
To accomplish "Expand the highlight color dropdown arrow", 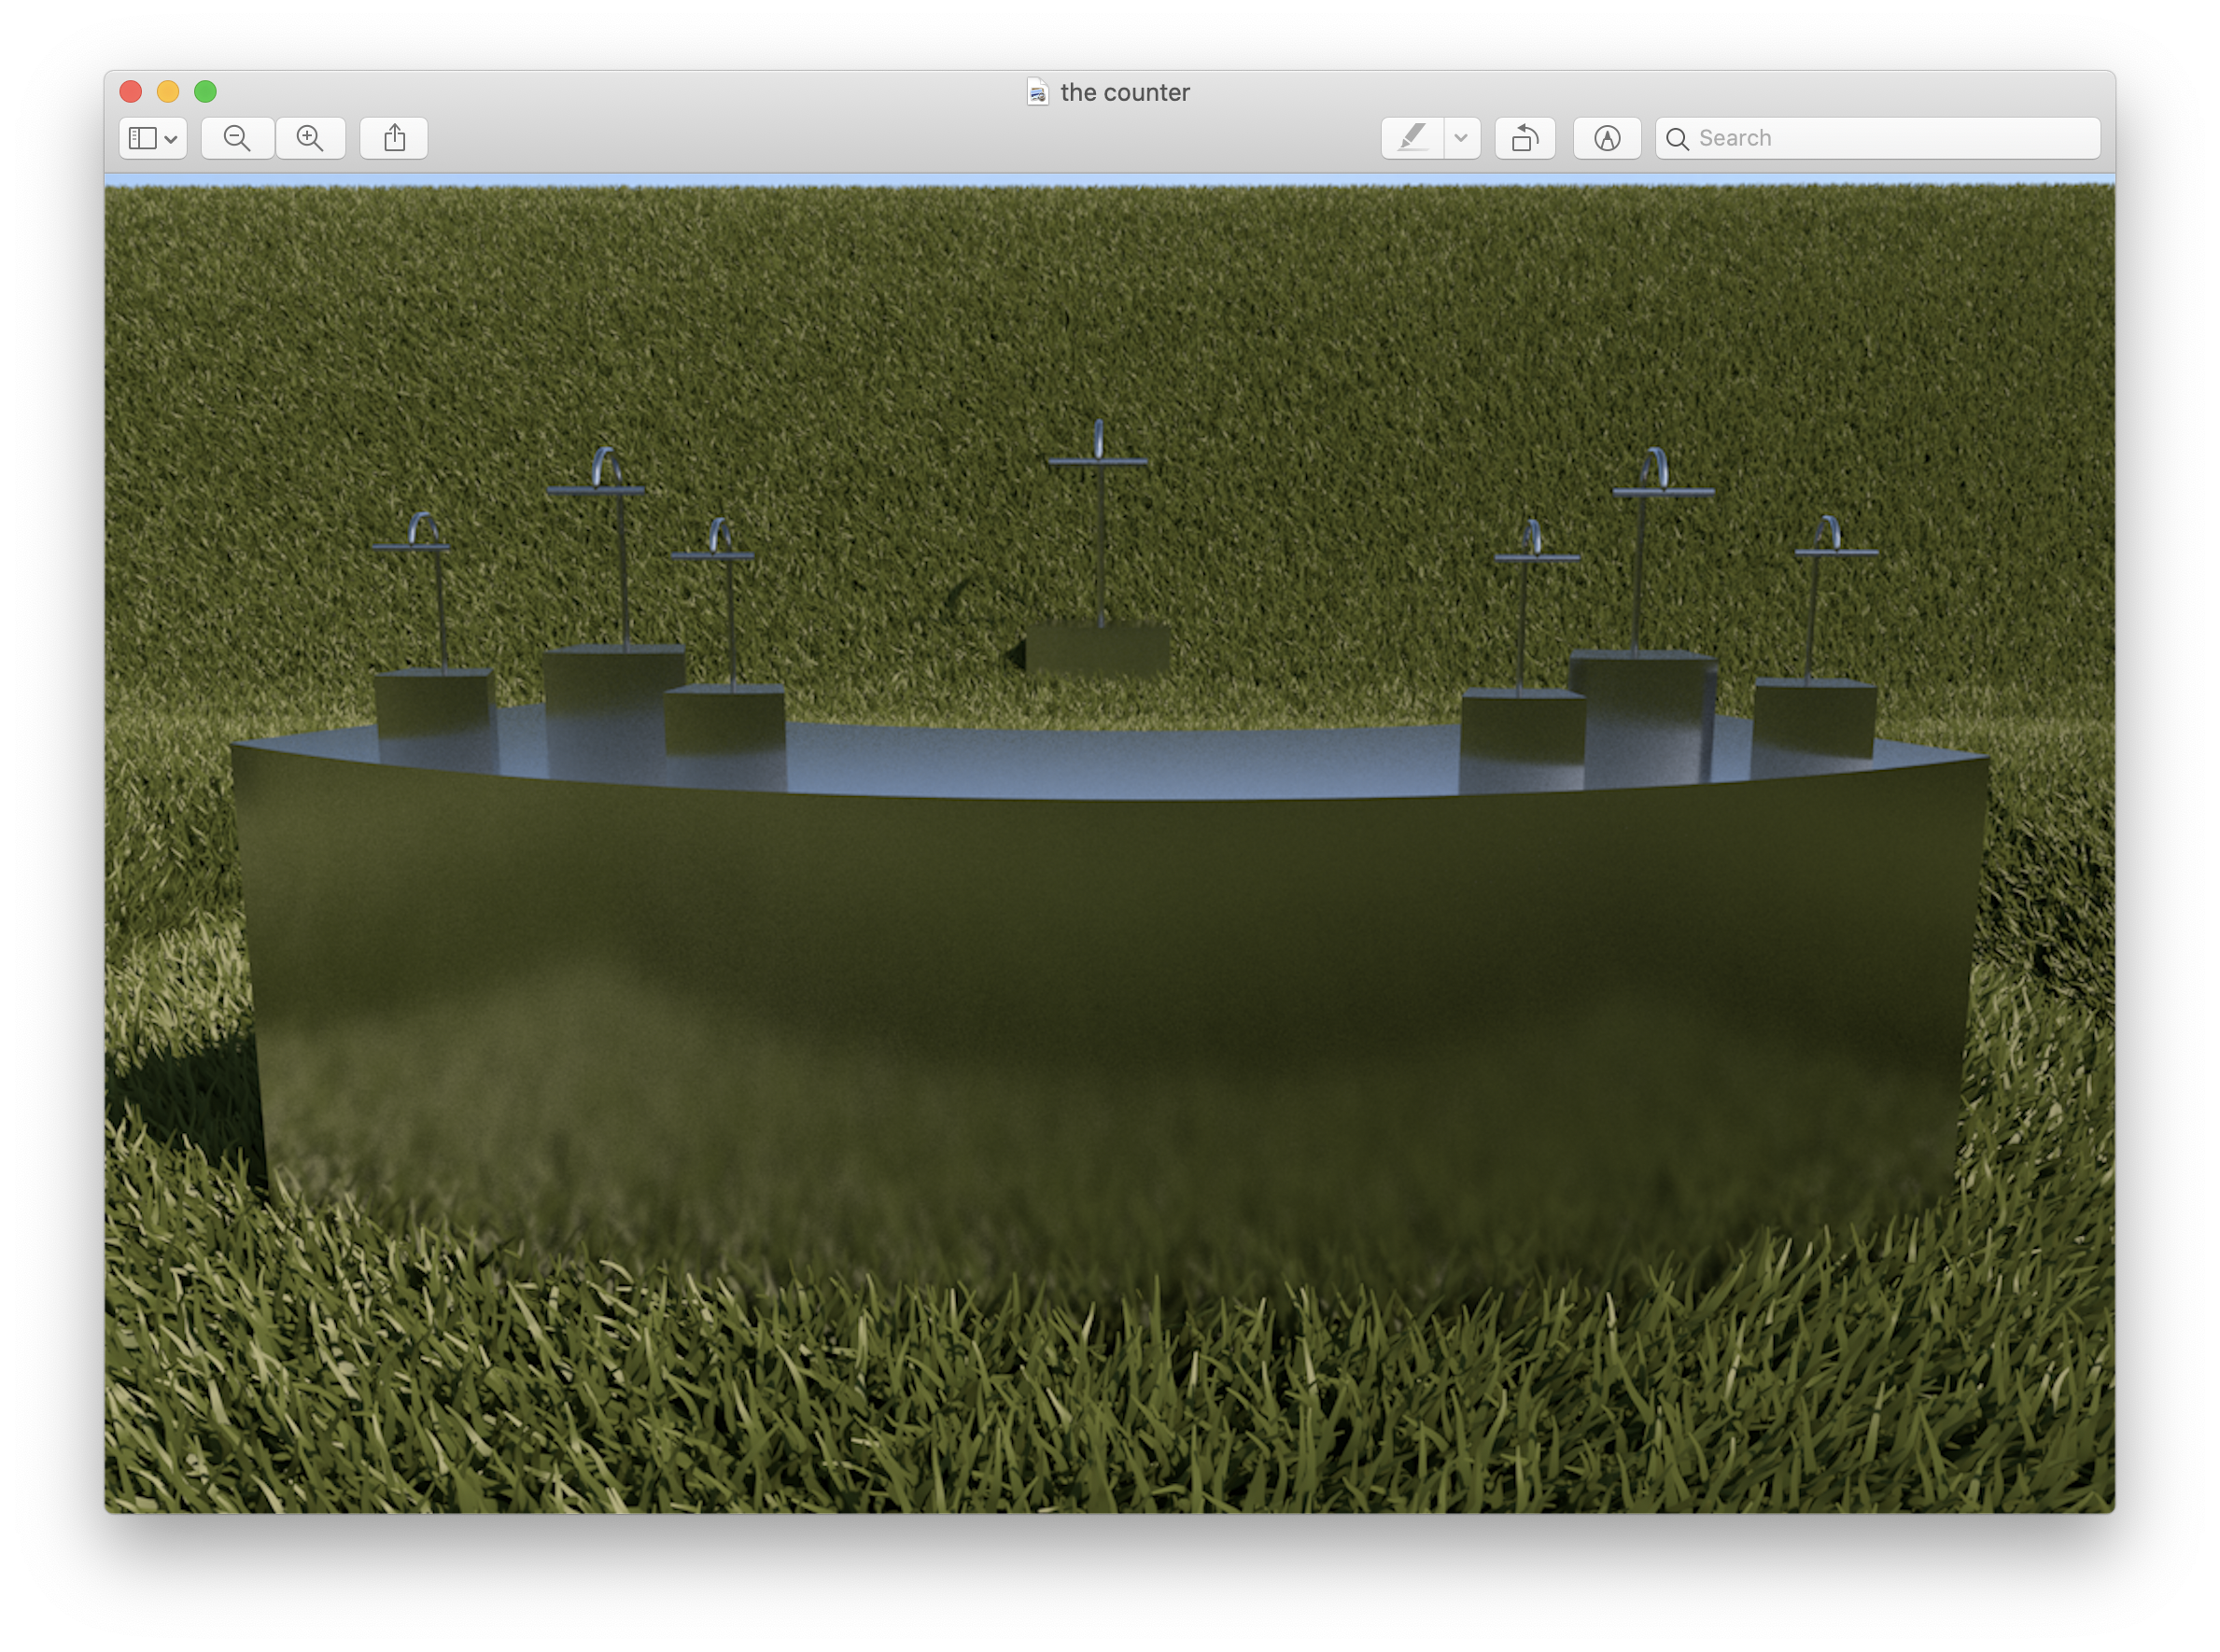I will coord(1461,138).
